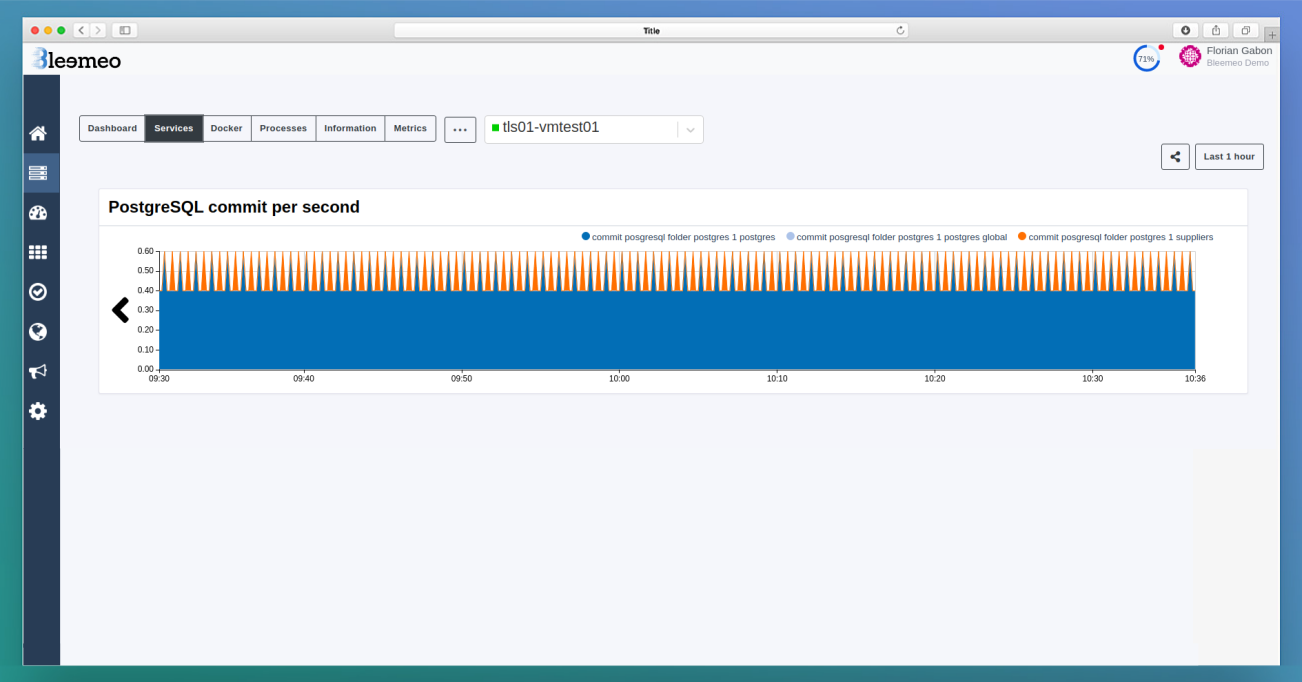Expand the '...' more tabs button
The width and height of the screenshot is (1302, 682).
pyautogui.click(x=460, y=129)
